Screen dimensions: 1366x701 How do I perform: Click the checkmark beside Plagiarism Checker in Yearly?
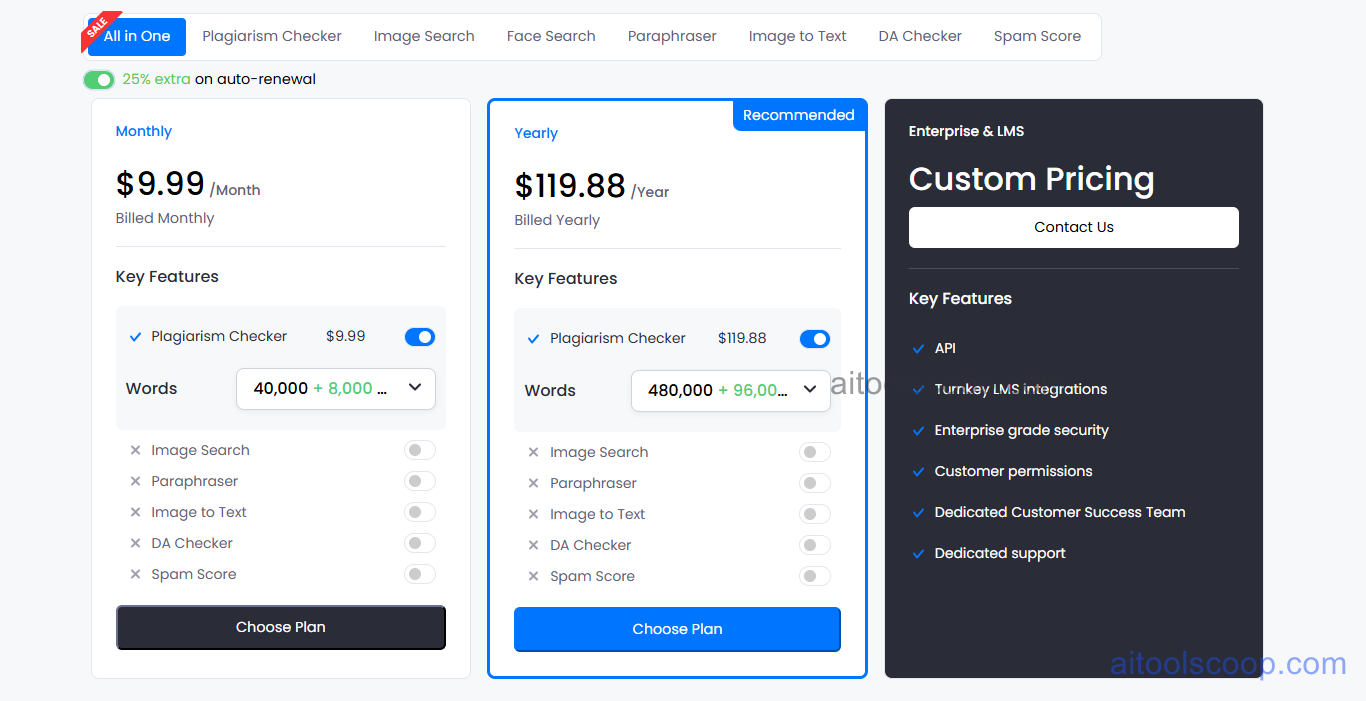[x=534, y=340]
